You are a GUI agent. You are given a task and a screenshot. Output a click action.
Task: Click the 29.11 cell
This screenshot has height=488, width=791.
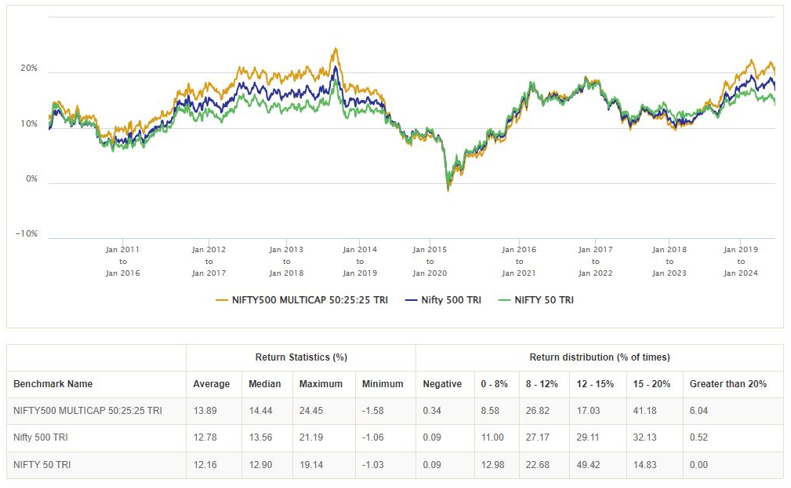(x=588, y=438)
